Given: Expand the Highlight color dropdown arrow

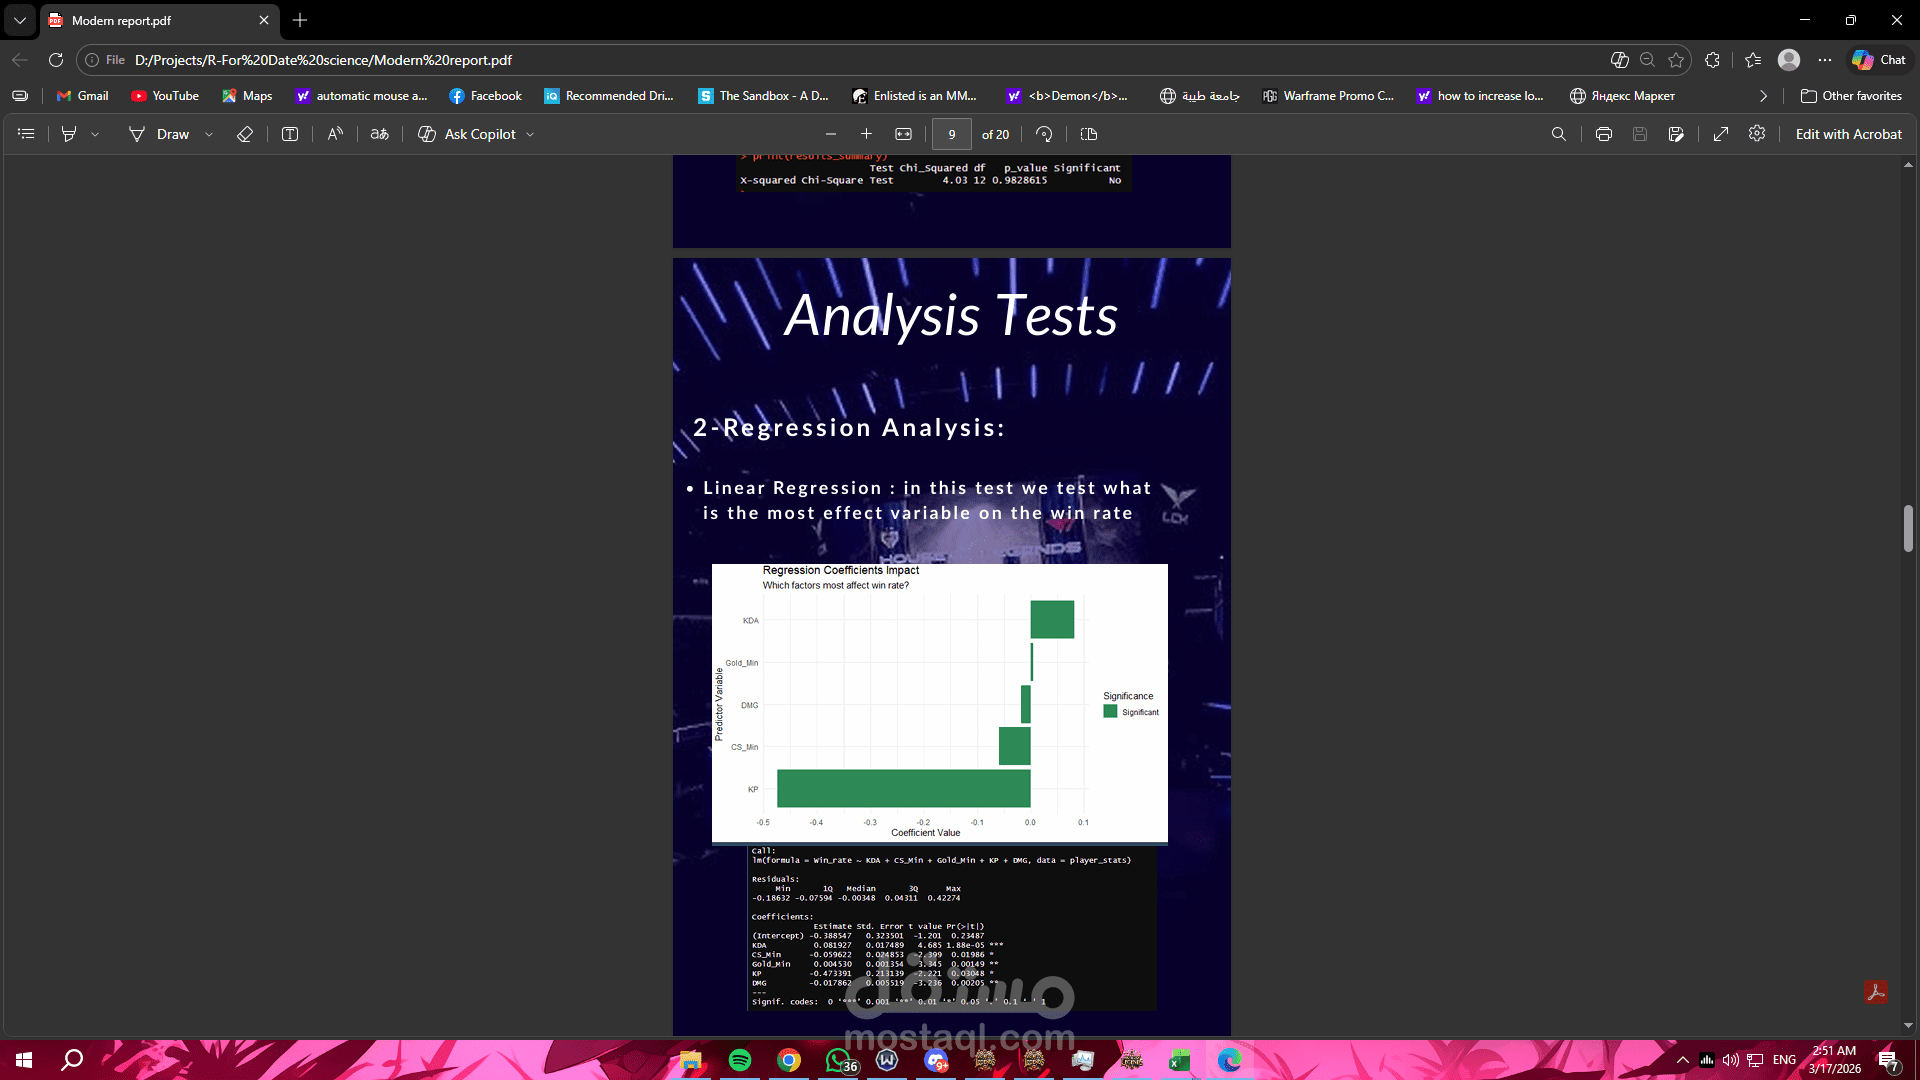Looking at the screenshot, I should pos(95,134).
